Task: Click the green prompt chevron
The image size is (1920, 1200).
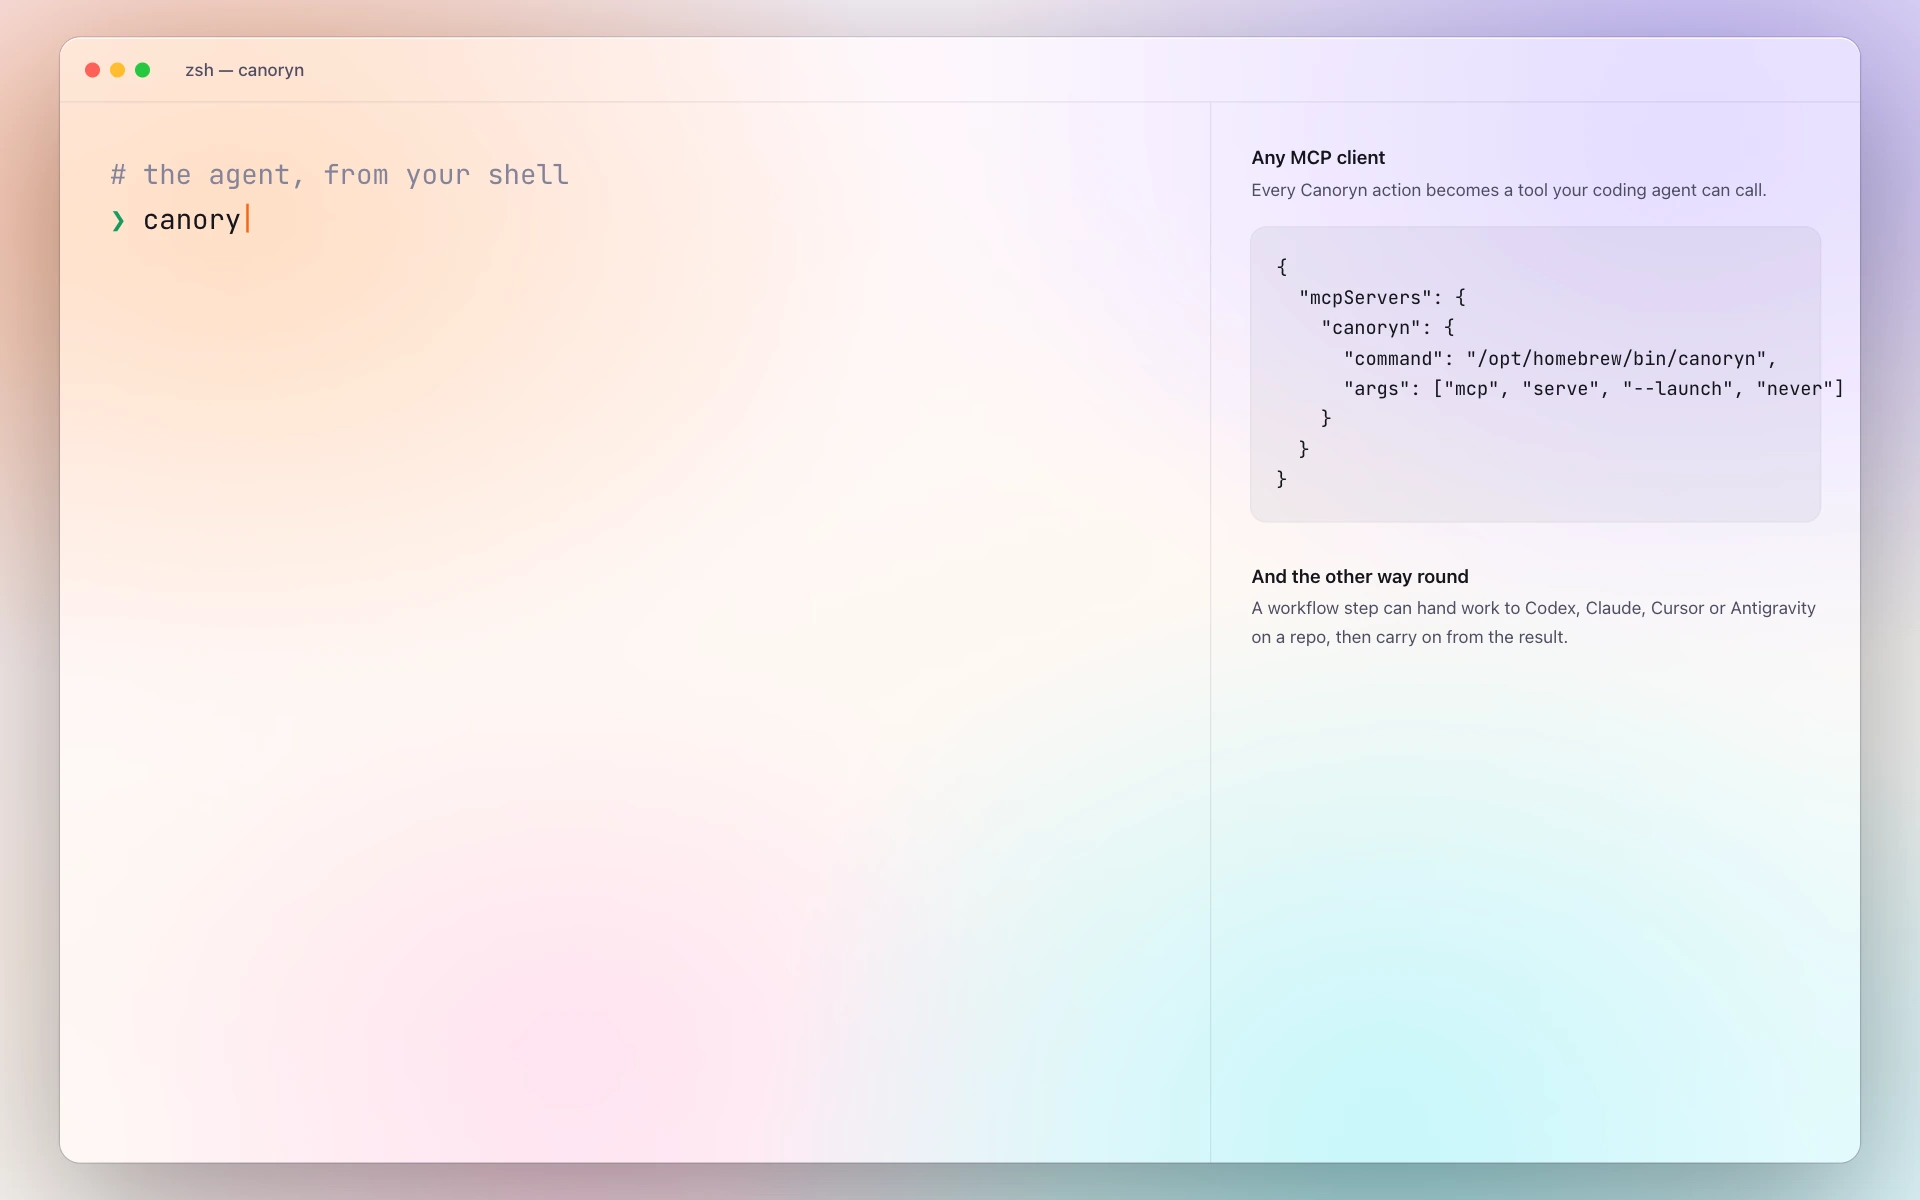Action: point(118,221)
